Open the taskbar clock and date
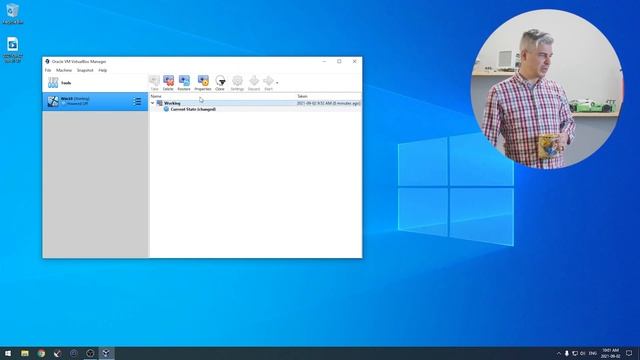The height and width of the screenshot is (360, 640). pyautogui.click(x=611, y=353)
